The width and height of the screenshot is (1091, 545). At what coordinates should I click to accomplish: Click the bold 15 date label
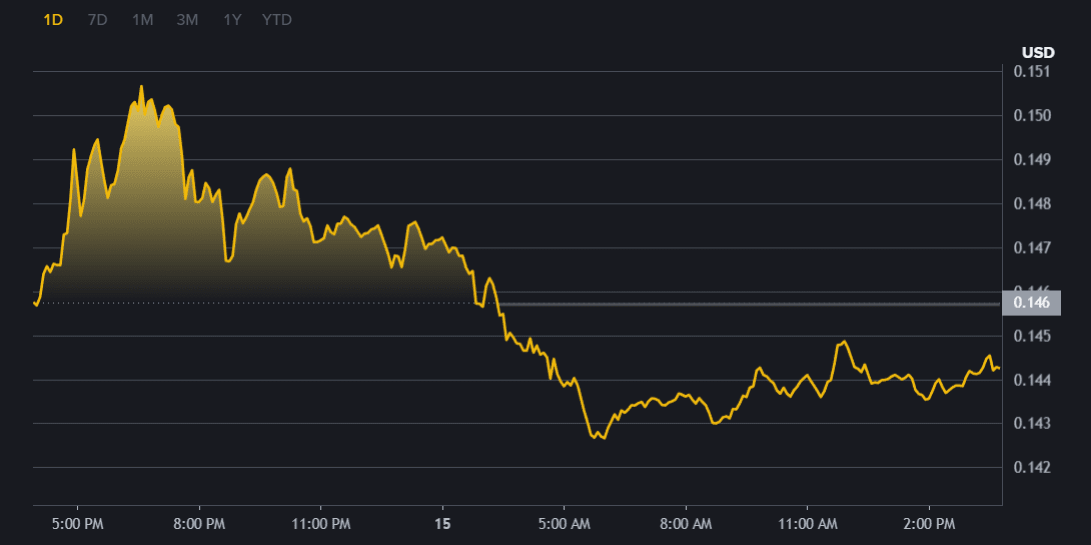443,523
